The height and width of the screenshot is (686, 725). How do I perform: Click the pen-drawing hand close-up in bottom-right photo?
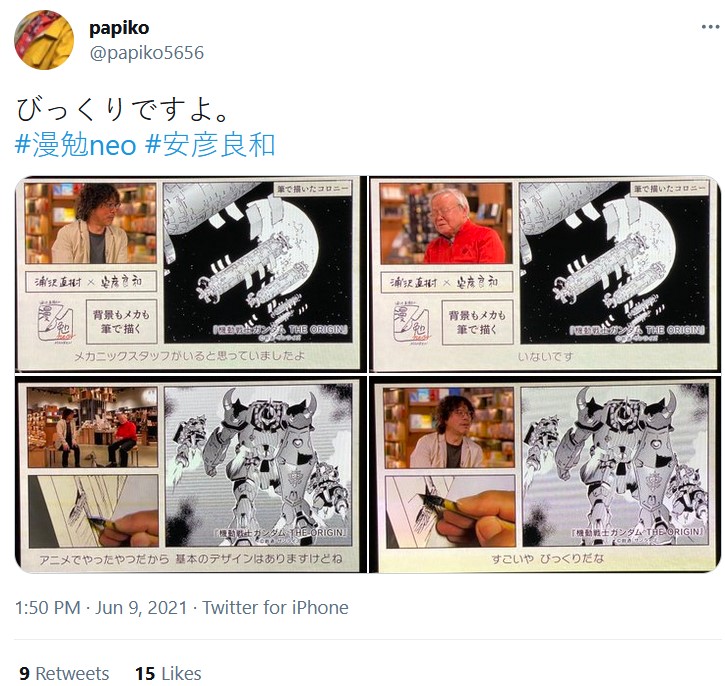[x=450, y=511]
